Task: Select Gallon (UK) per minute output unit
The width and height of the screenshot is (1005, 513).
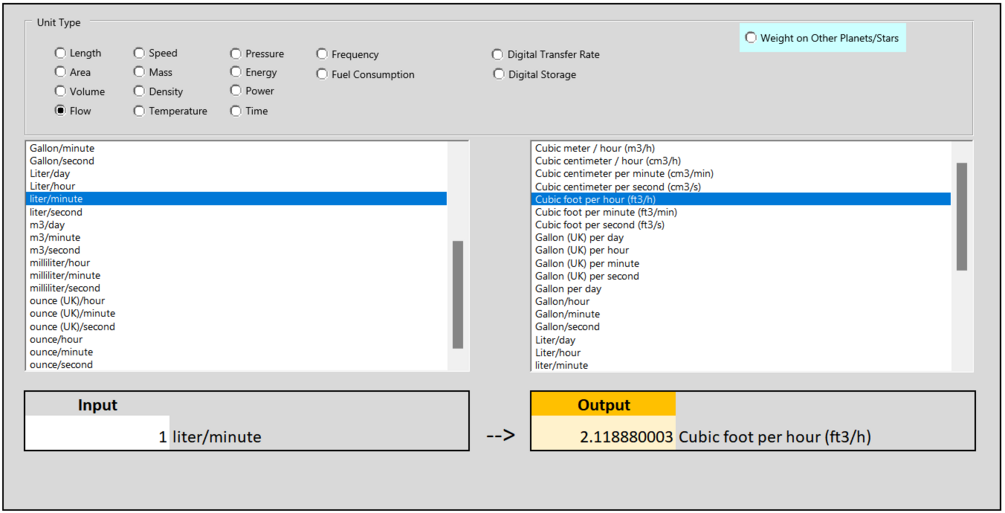Action: 741,263
